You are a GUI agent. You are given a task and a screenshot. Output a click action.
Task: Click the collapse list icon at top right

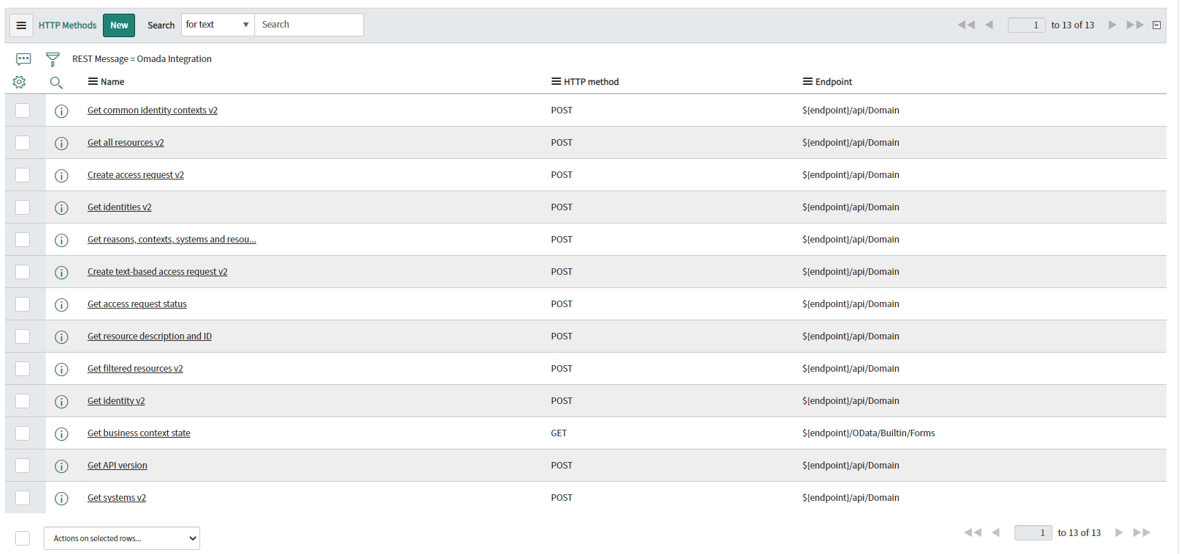pos(1156,25)
